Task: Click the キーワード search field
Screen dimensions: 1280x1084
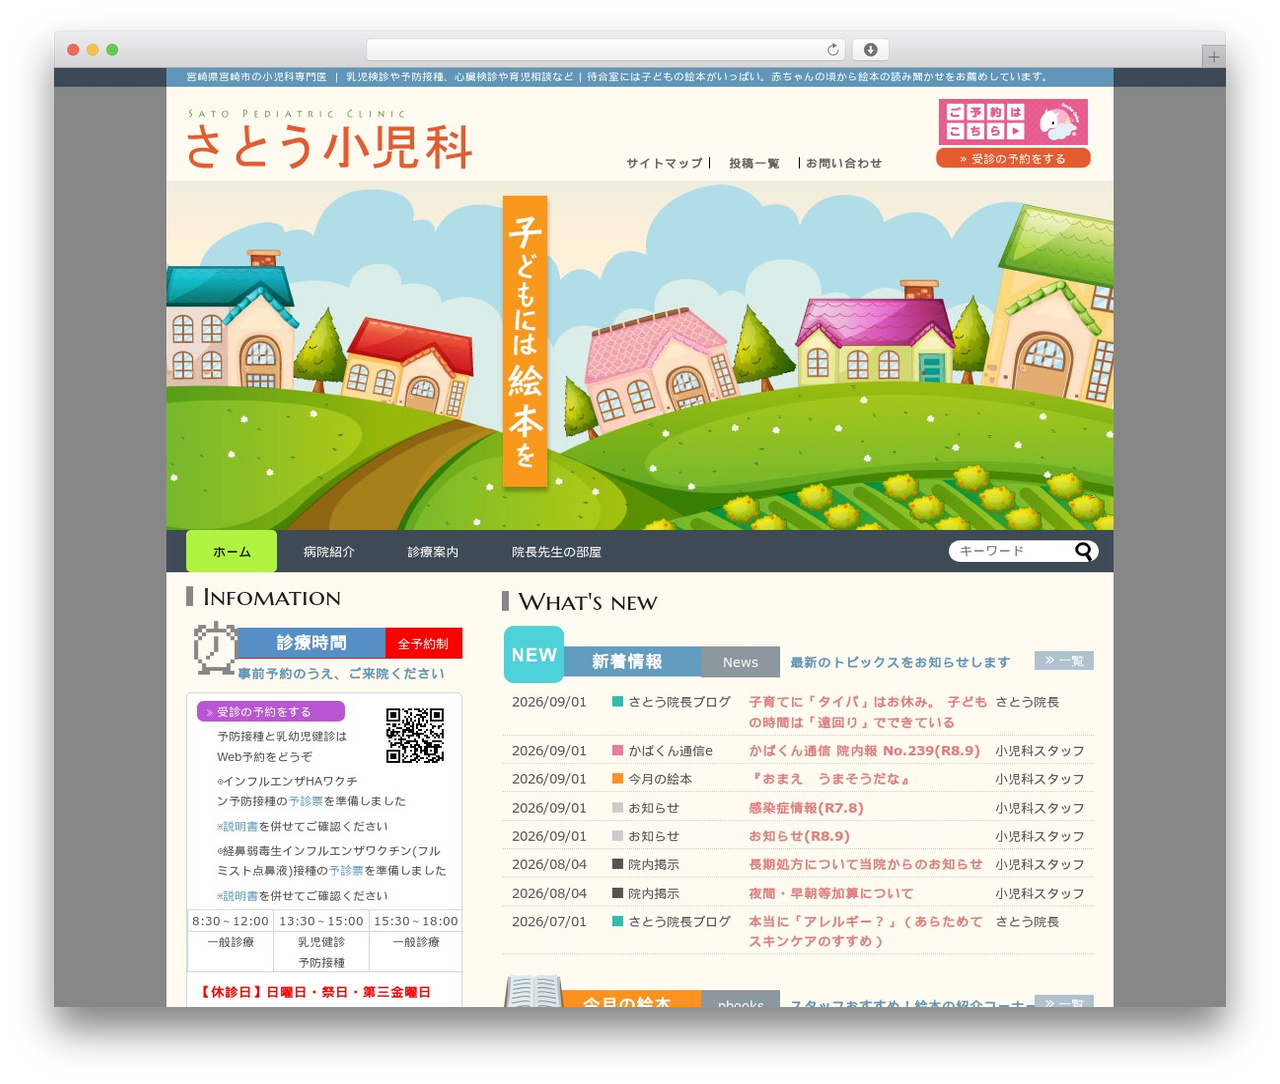Action: click(x=1012, y=551)
